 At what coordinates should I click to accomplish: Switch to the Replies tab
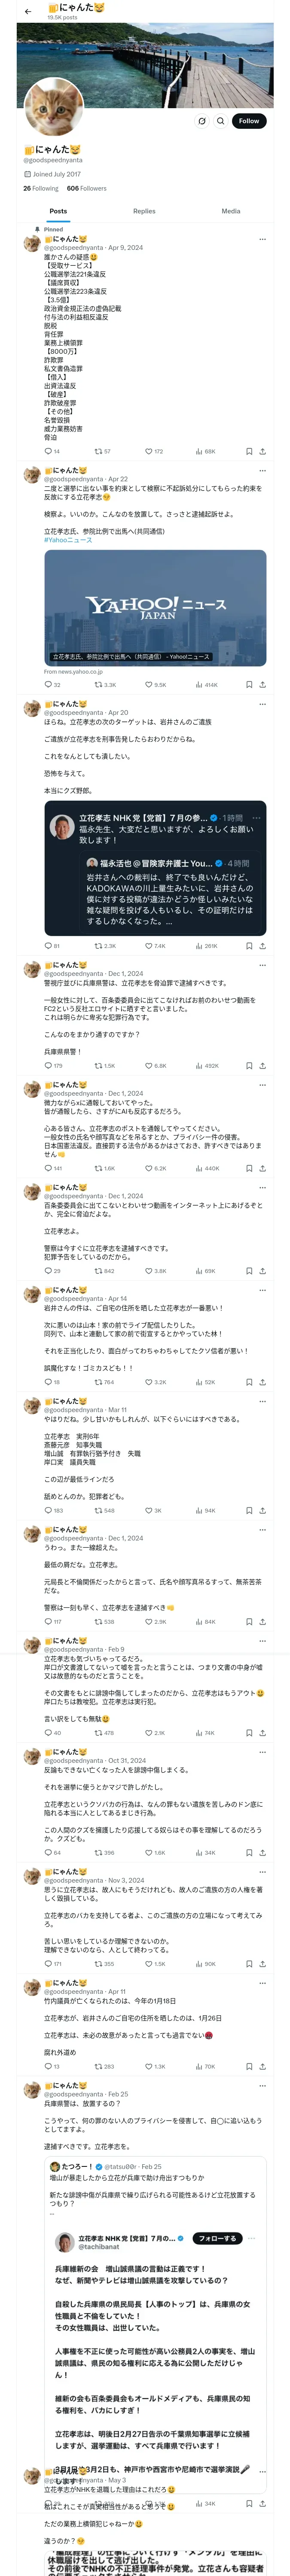(x=144, y=211)
